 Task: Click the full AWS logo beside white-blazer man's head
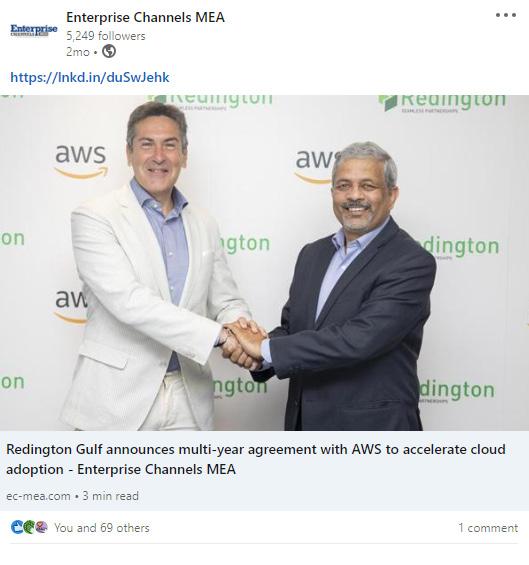[81, 161]
